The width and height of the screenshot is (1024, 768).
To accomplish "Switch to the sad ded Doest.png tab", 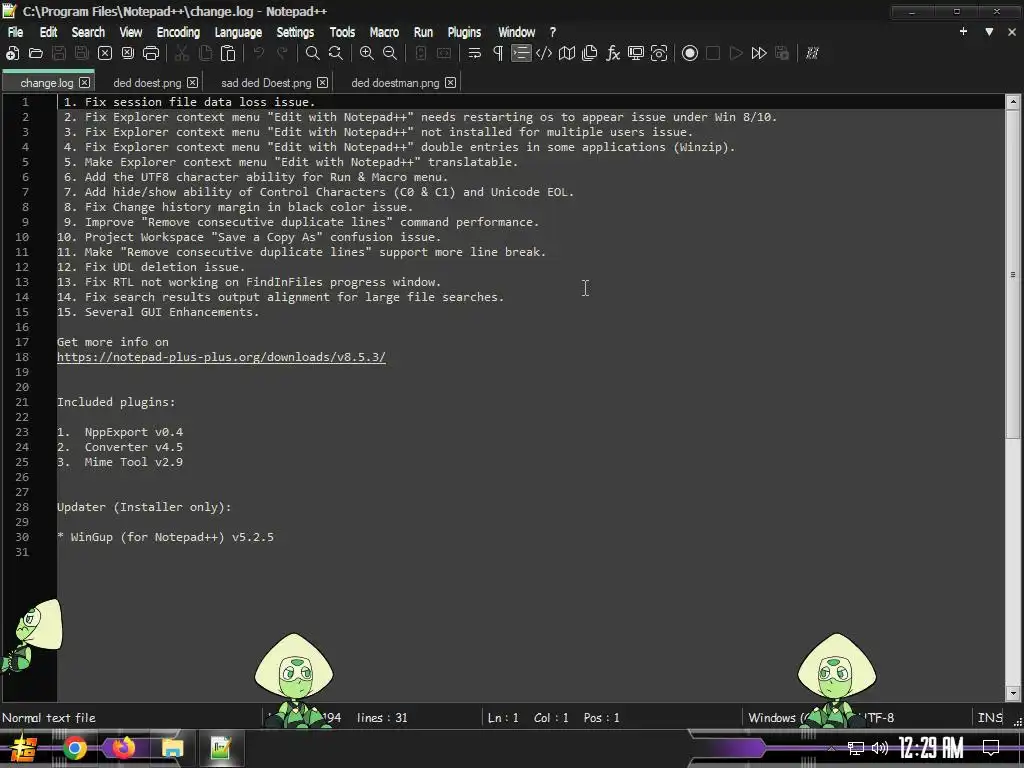I will coord(266,83).
